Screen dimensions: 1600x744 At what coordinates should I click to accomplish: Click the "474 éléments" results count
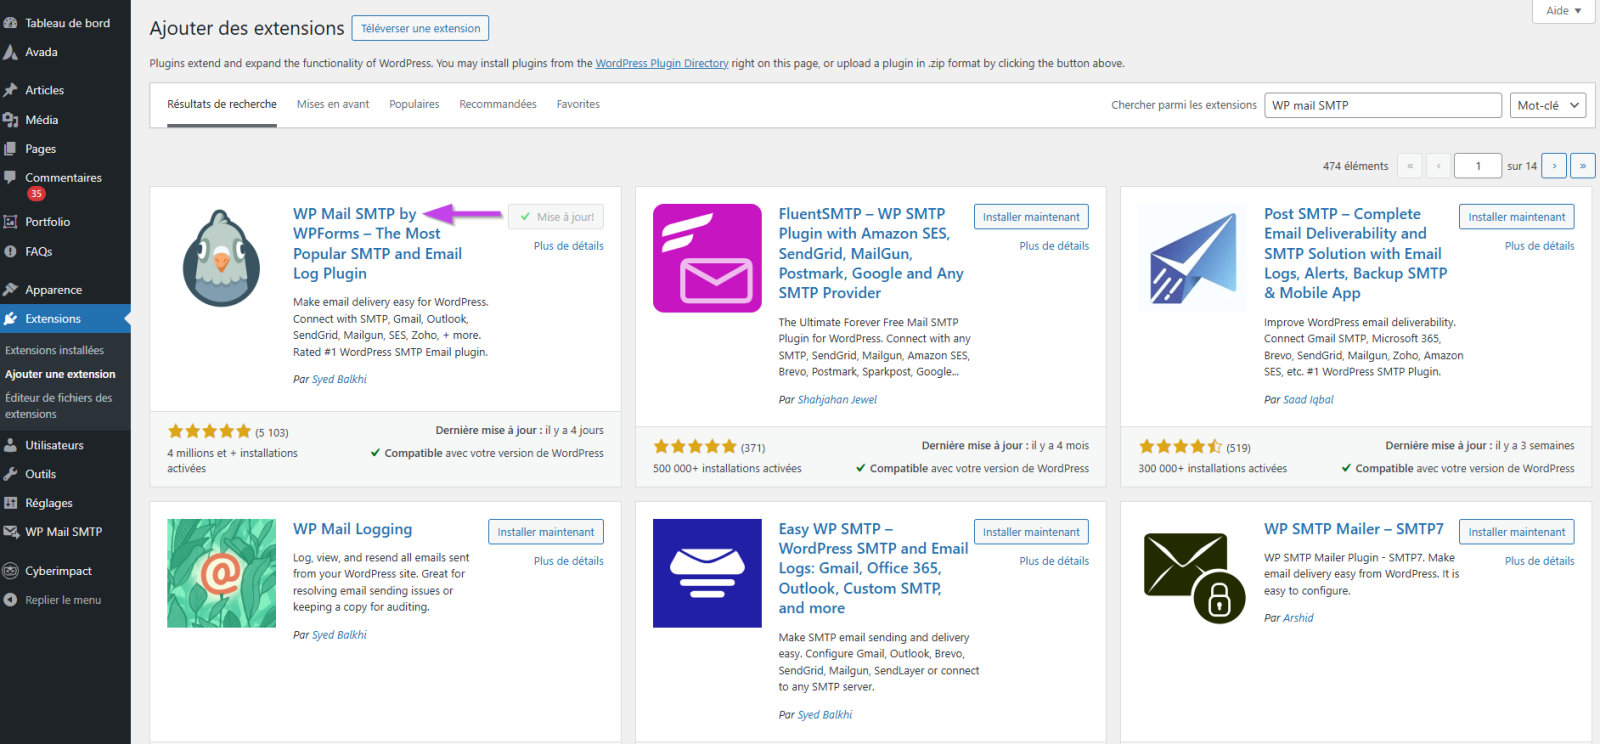pos(1355,166)
